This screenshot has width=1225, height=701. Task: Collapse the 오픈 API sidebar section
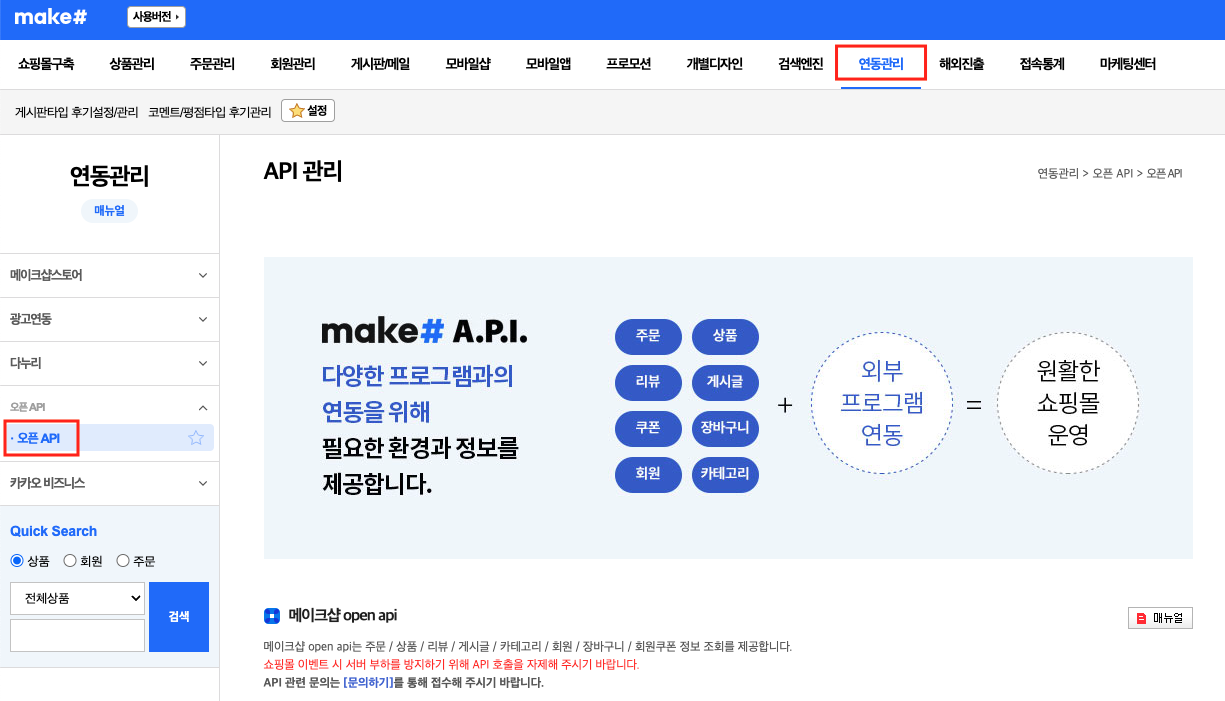point(110,406)
